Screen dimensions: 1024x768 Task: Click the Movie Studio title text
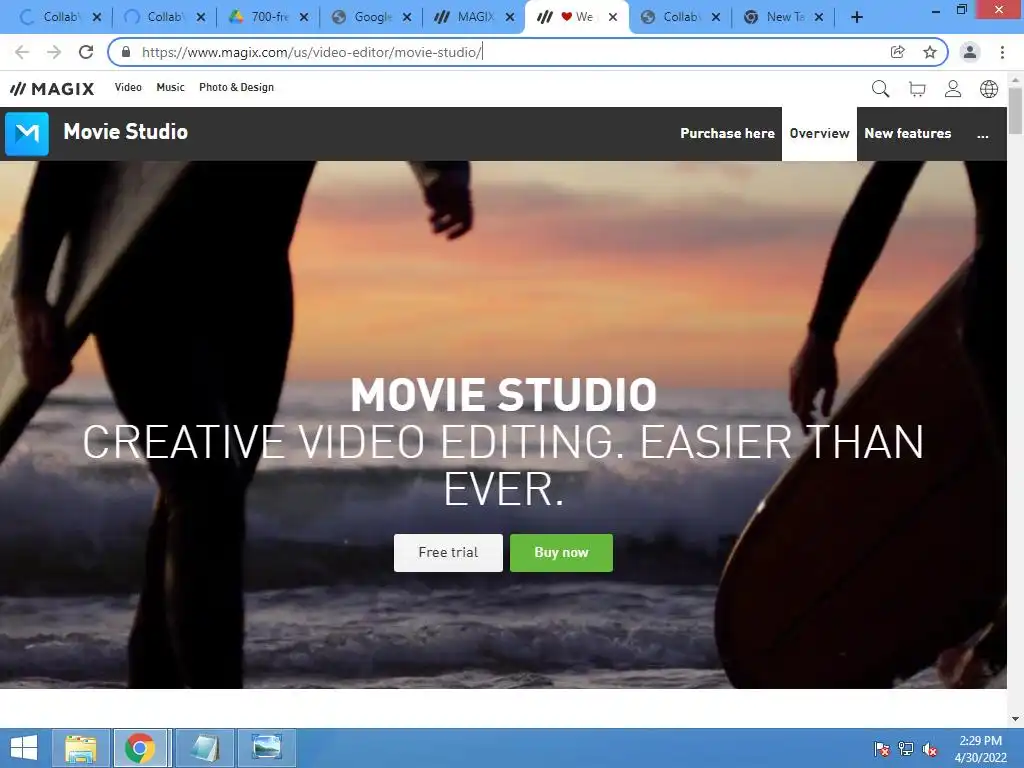tap(125, 132)
